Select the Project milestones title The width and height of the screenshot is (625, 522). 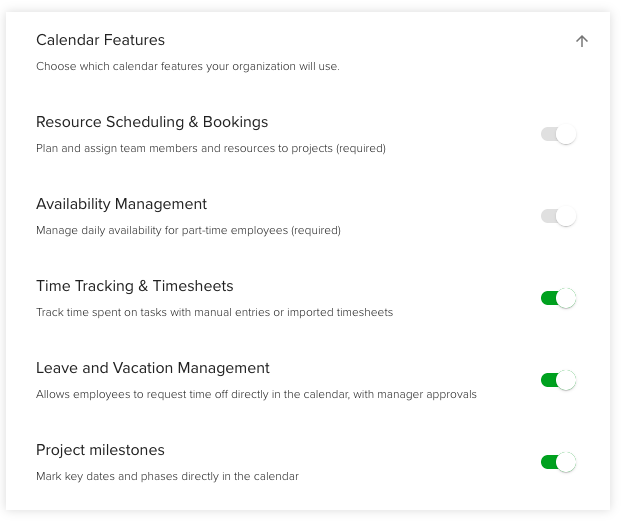click(x=100, y=450)
